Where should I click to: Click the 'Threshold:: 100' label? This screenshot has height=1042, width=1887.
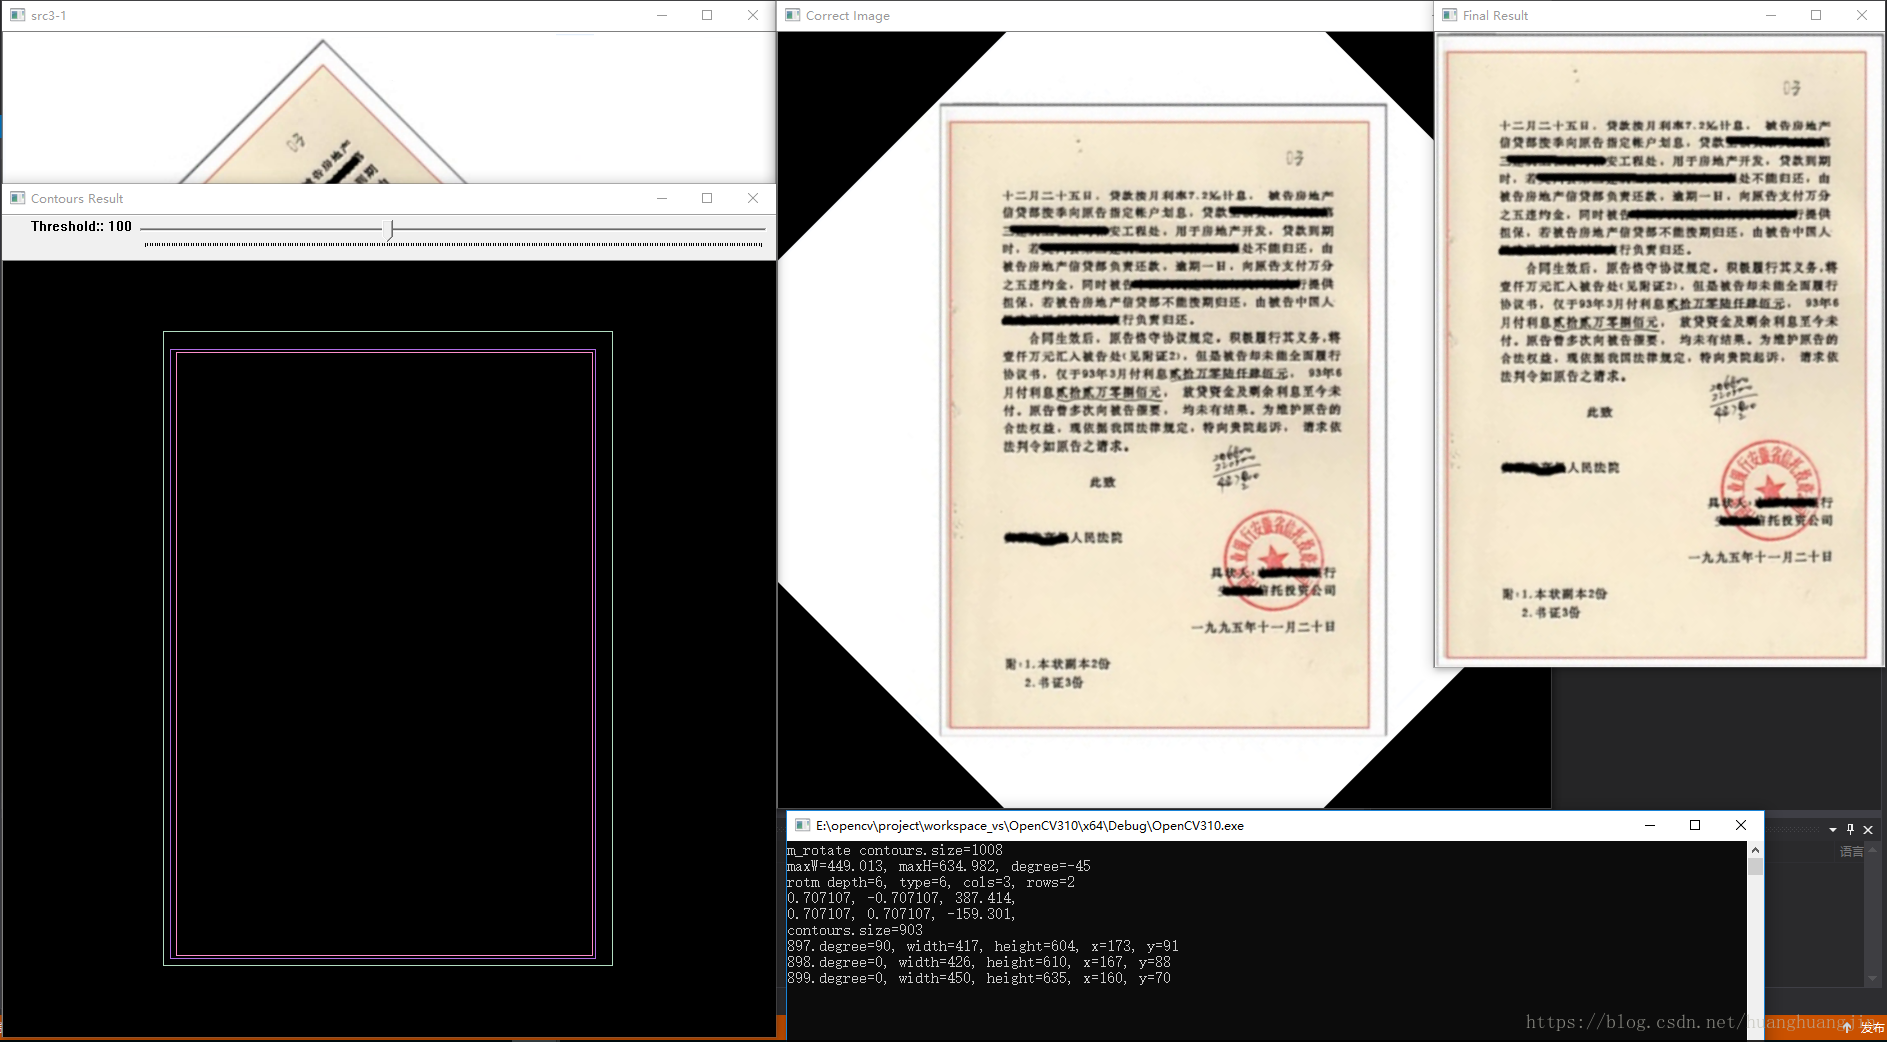click(81, 226)
